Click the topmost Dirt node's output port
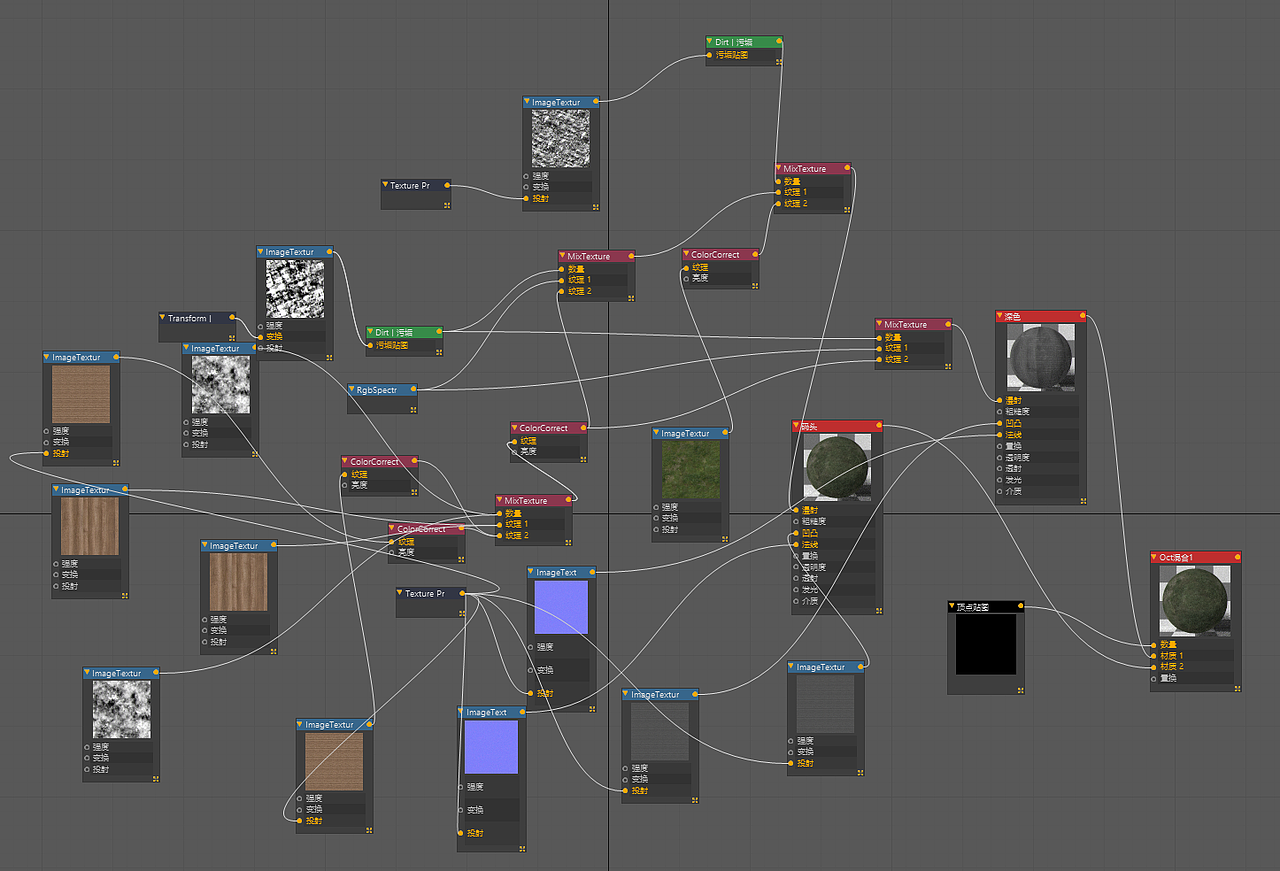The height and width of the screenshot is (871, 1280). point(780,43)
